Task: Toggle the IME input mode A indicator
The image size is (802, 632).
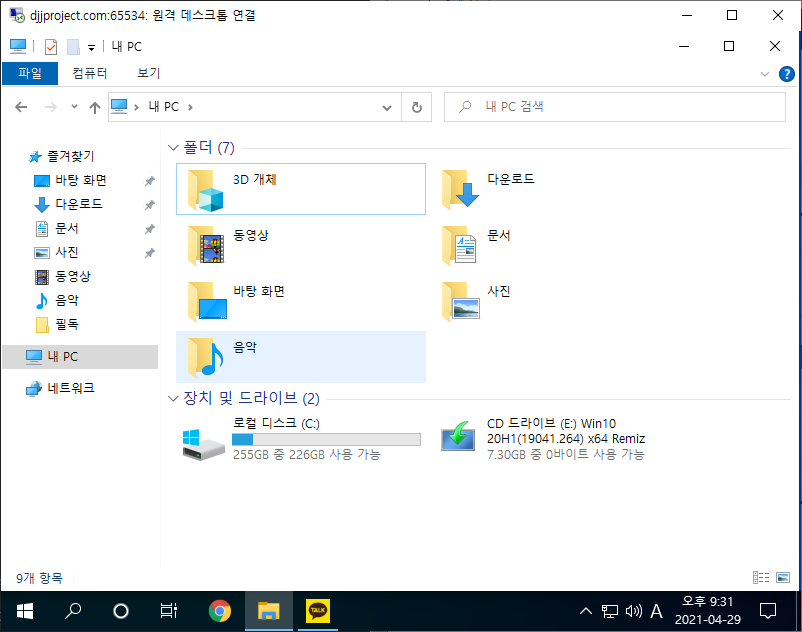Action: (656, 611)
